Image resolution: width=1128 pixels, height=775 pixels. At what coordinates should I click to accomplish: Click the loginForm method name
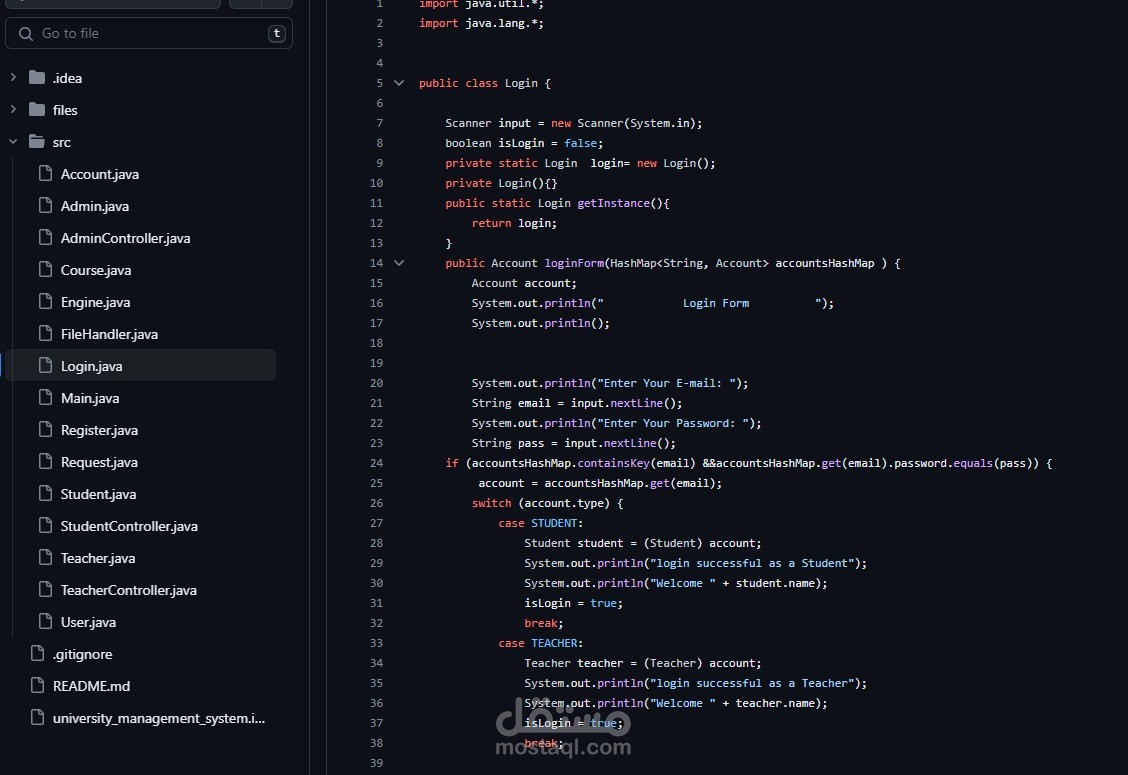pyautogui.click(x=574, y=263)
